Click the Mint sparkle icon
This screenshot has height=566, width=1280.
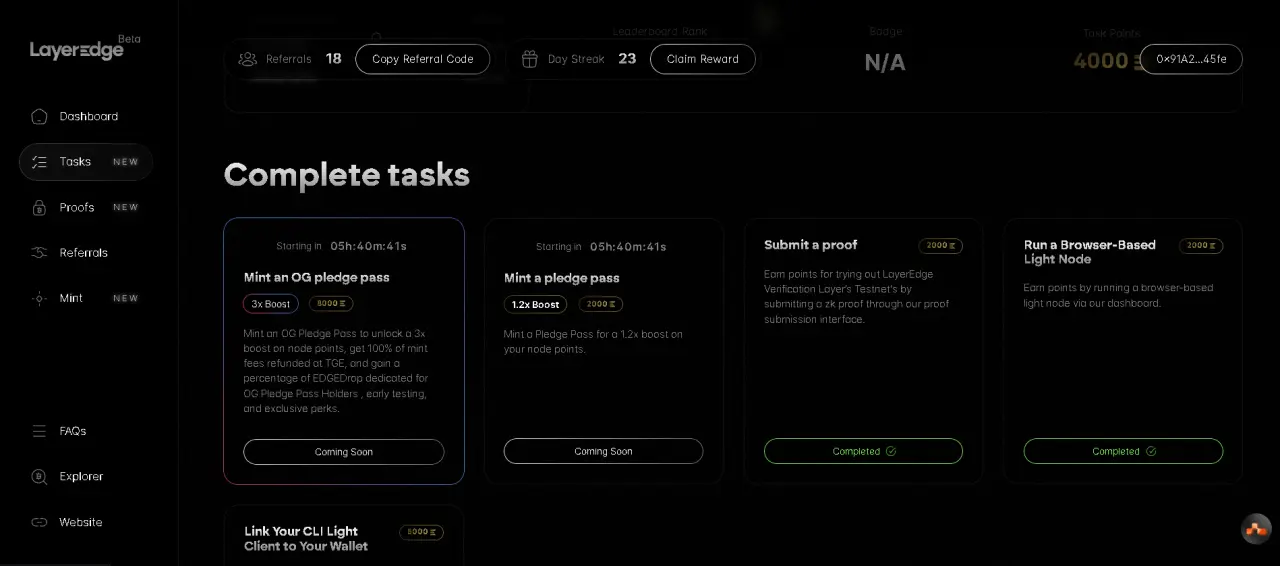click(x=39, y=298)
